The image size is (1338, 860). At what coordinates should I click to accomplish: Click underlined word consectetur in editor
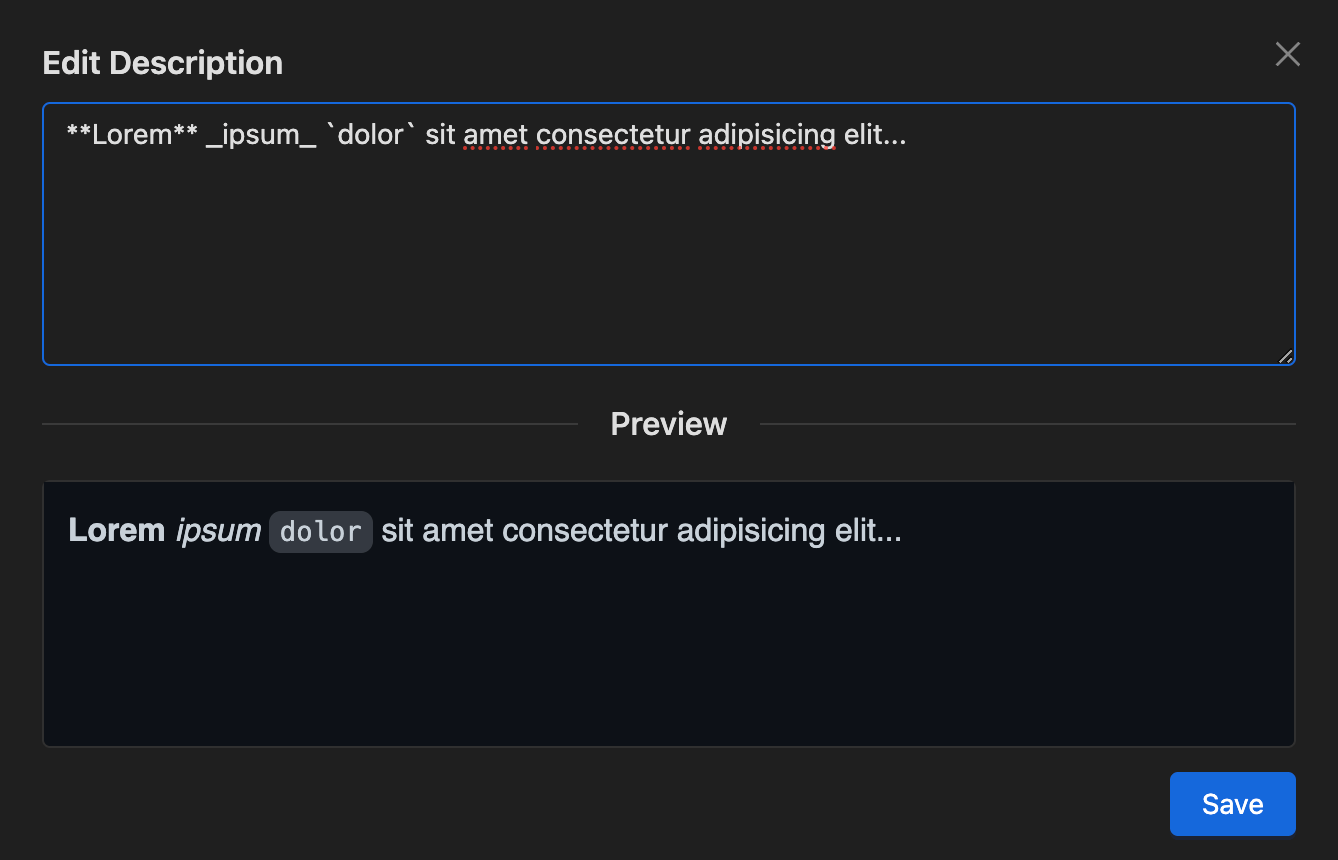click(613, 135)
